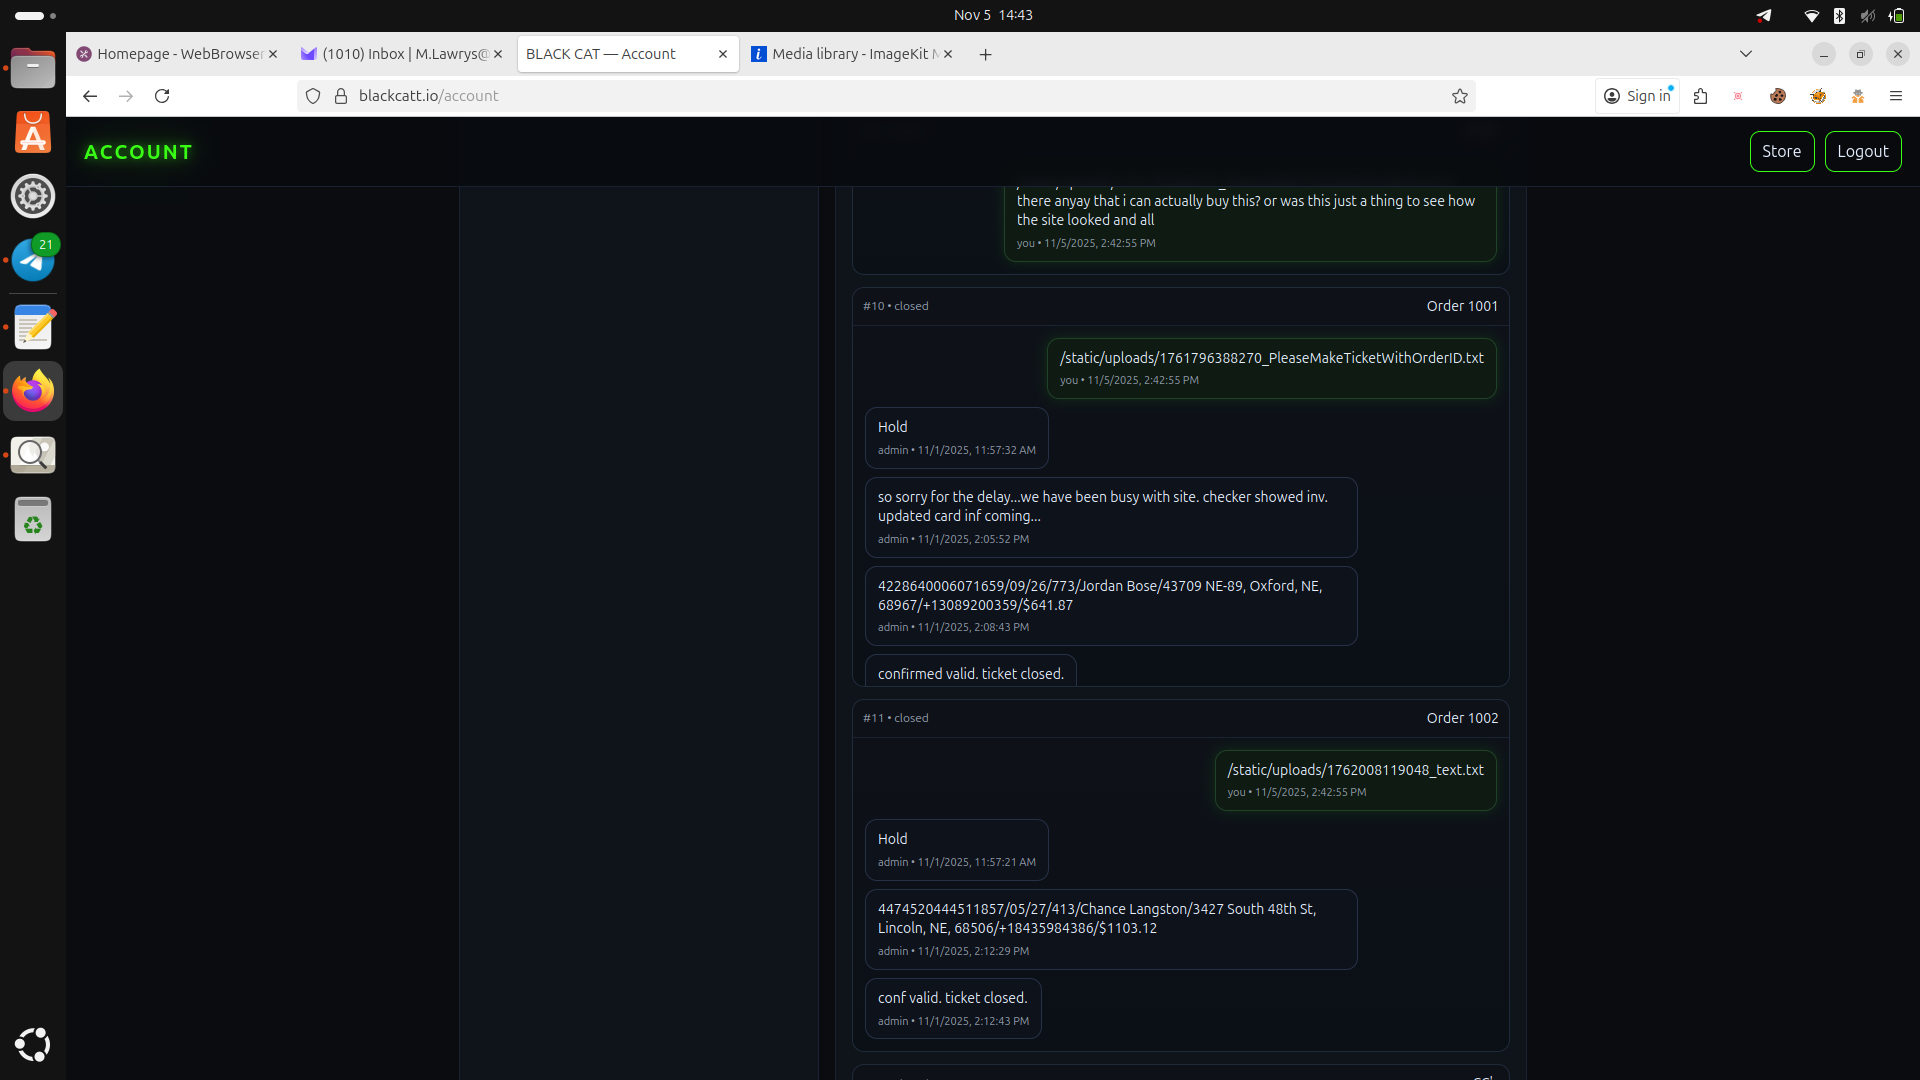Screen dimensions: 1920x1080
Task: Open the Firefox hamburger menu
Action: [x=1895, y=96]
